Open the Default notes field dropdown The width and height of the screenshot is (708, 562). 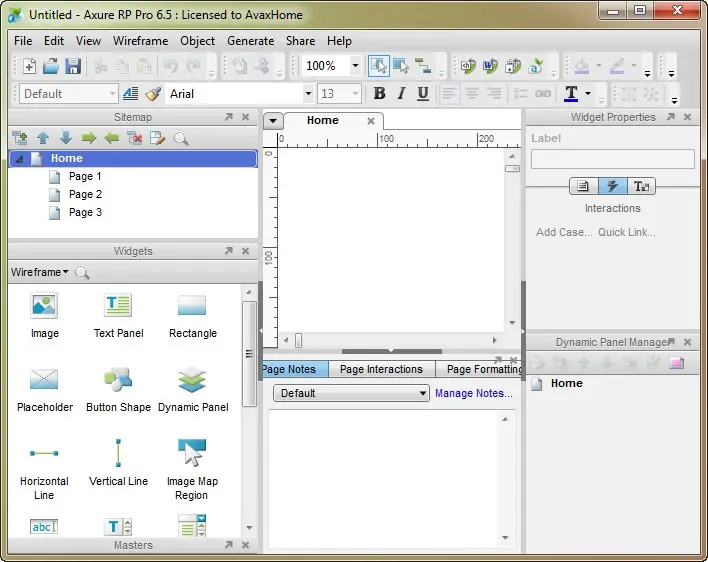[351, 393]
